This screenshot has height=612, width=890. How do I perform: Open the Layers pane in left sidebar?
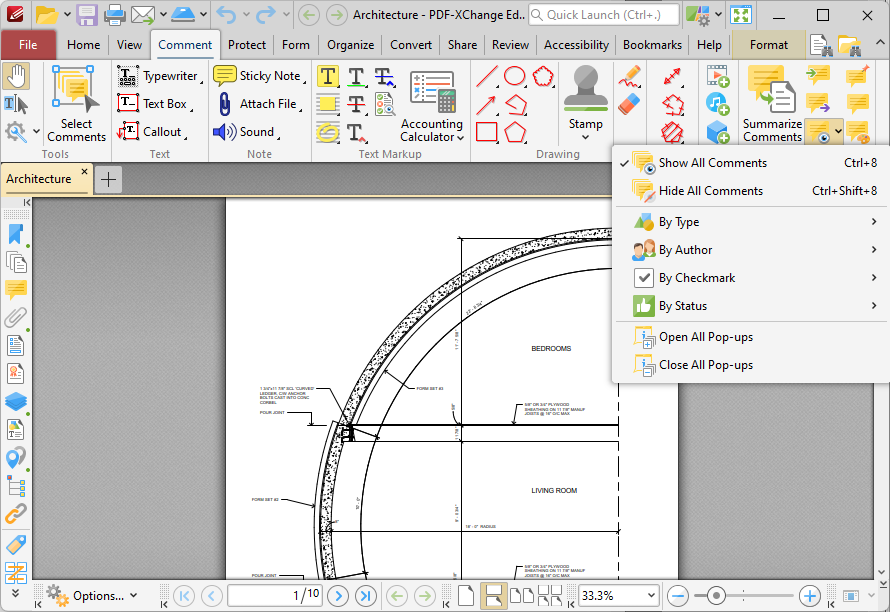coord(16,401)
